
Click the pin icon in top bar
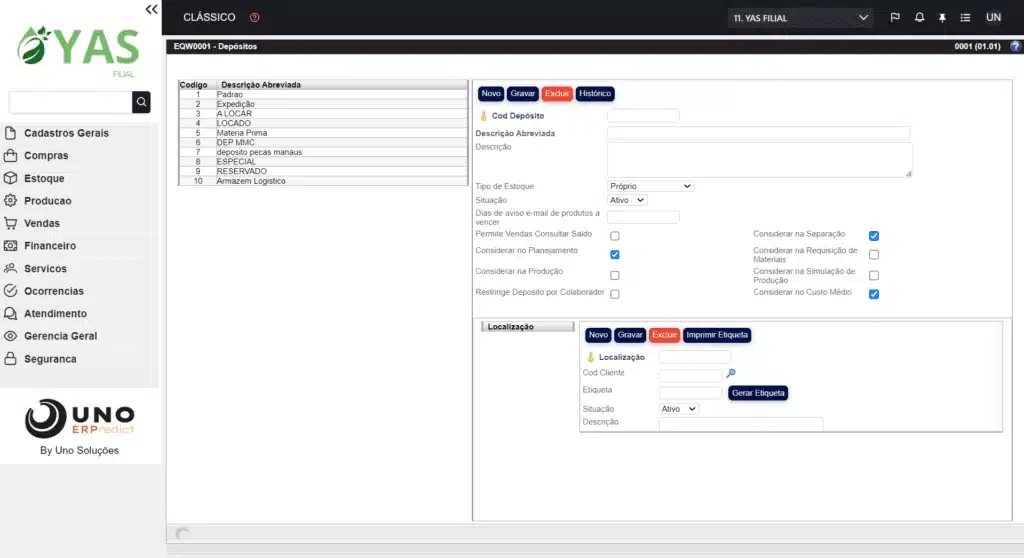[942, 18]
